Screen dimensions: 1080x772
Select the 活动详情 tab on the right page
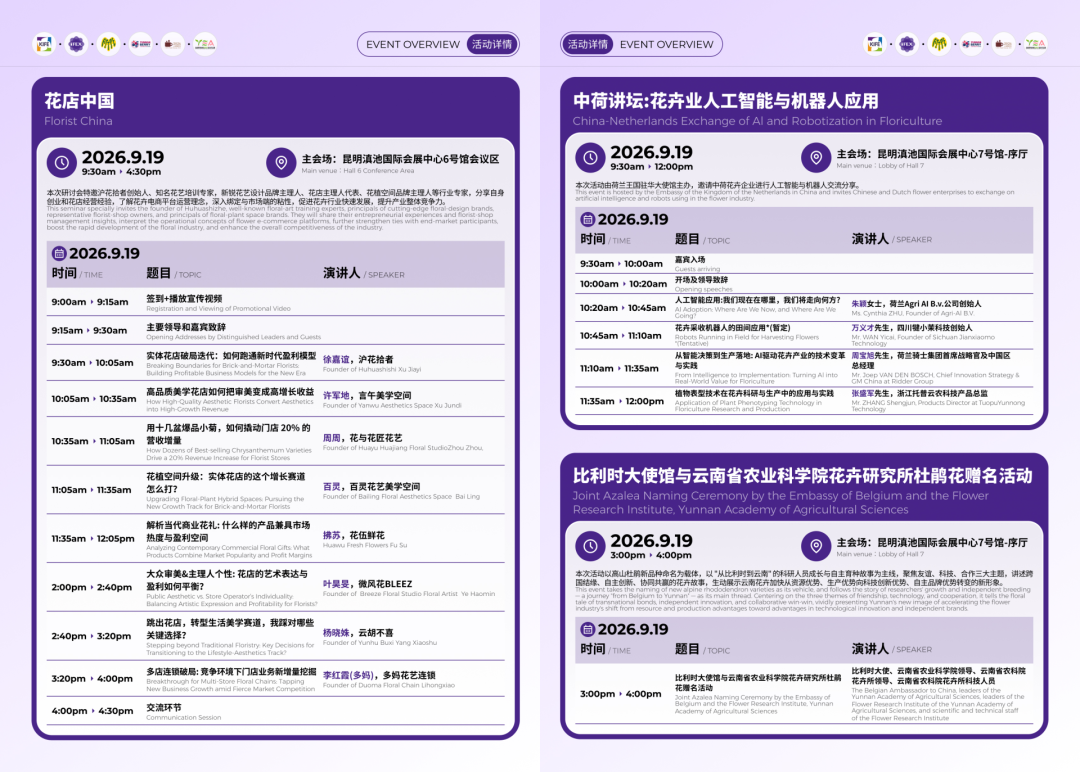(x=588, y=44)
